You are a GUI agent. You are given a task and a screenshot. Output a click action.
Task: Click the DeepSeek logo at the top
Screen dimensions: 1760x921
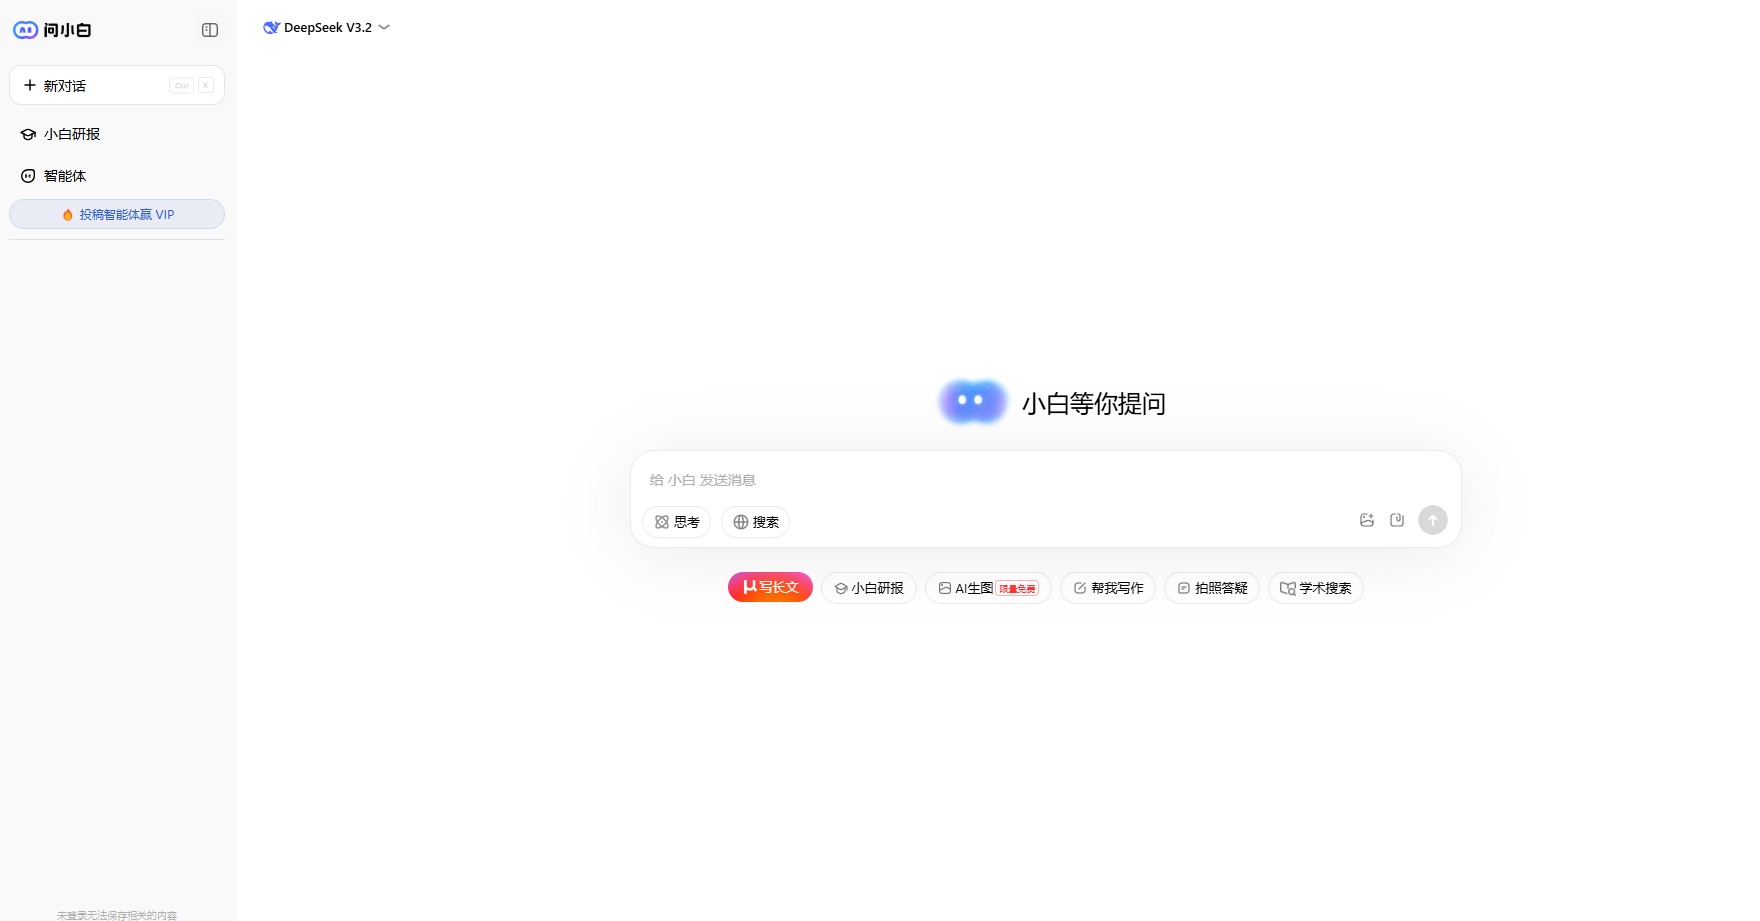click(x=270, y=27)
